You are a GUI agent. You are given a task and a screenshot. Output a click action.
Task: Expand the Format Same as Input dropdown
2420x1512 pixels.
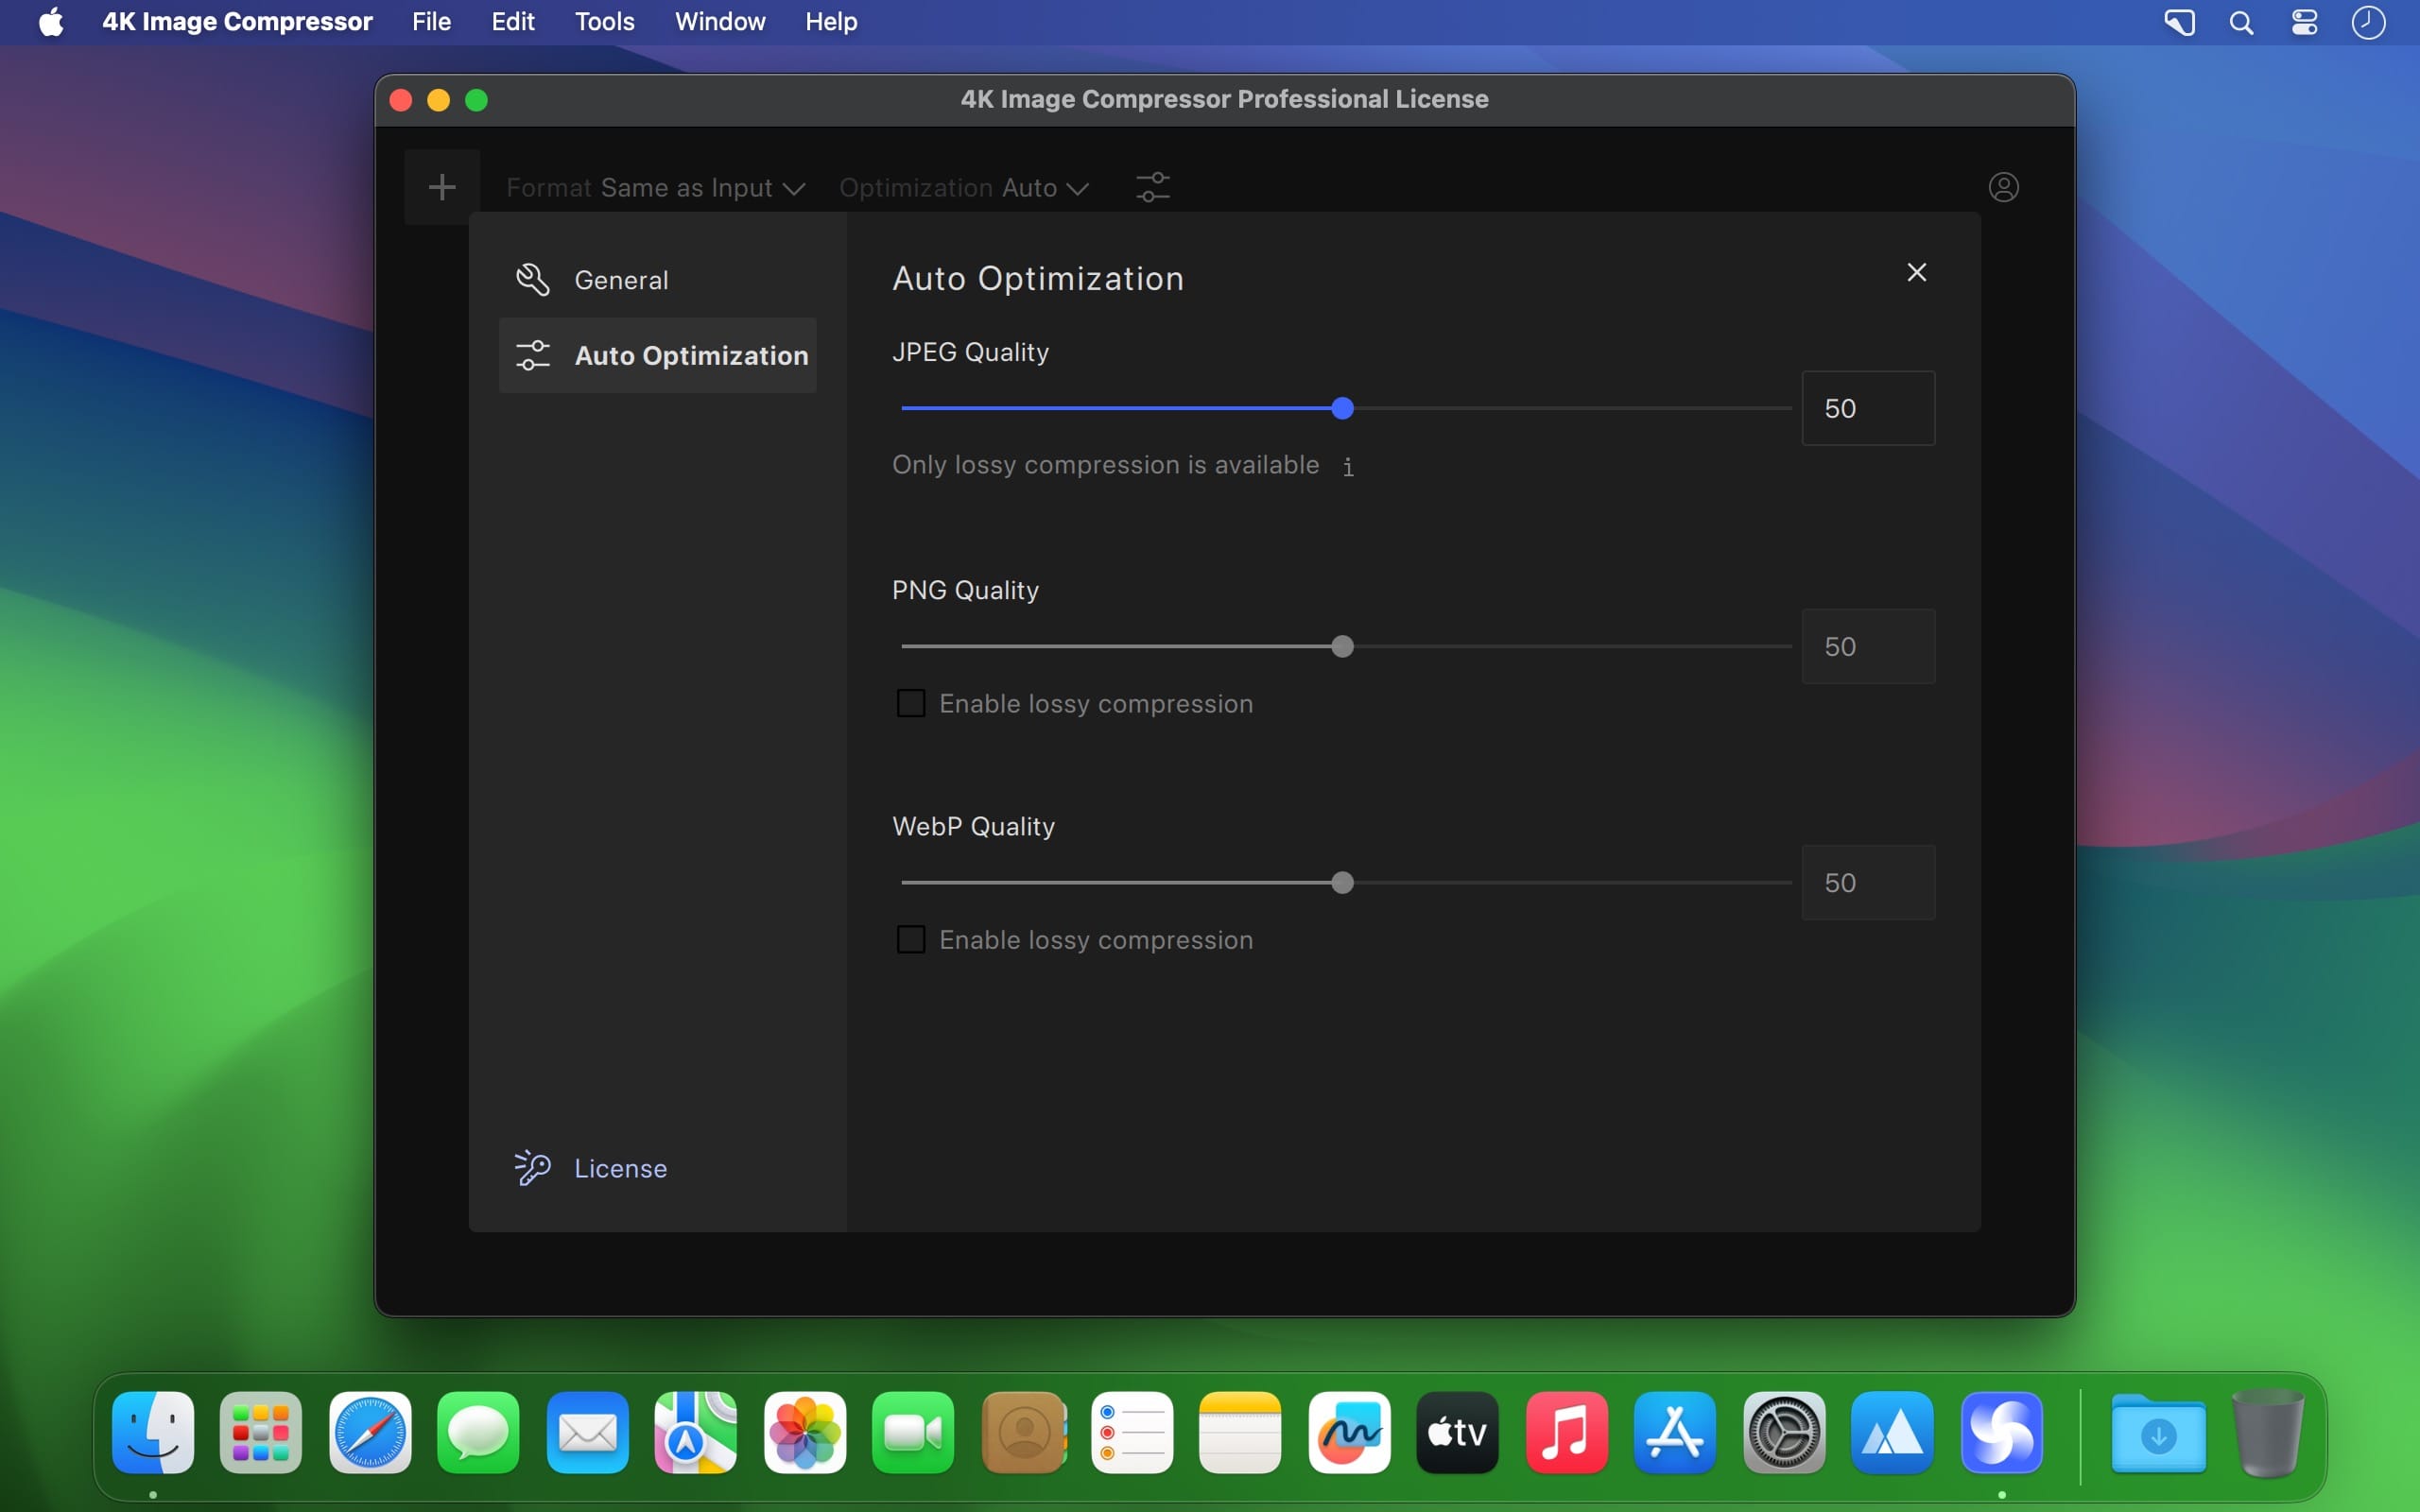(656, 188)
